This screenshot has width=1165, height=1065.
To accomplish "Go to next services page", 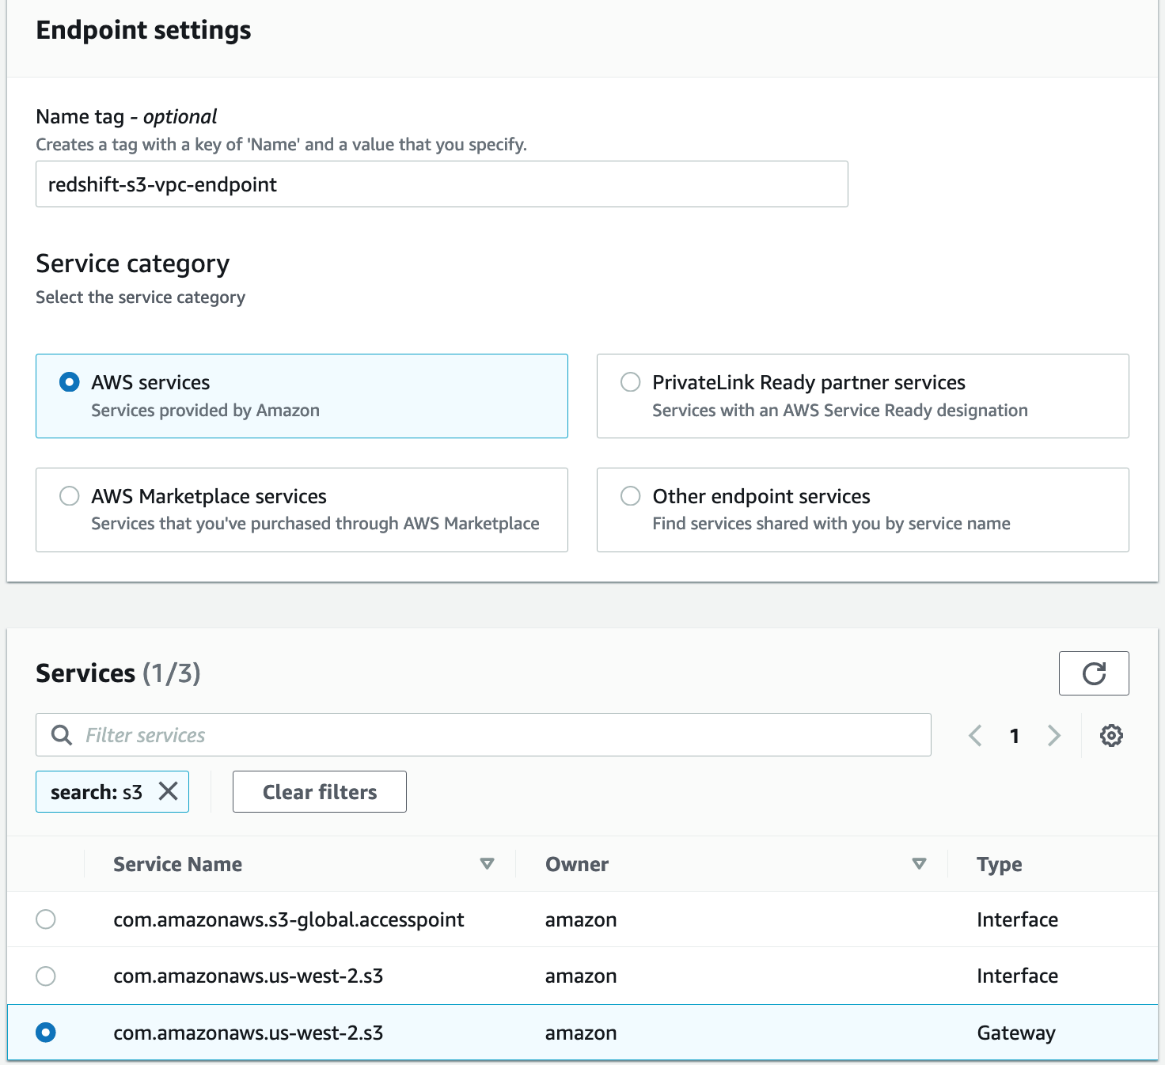I will pyautogui.click(x=1054, y=736).
